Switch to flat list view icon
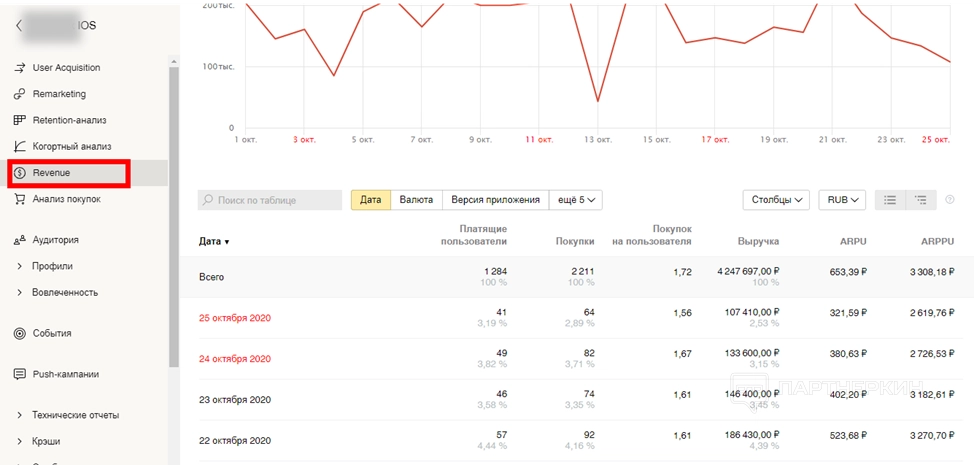Screen dimensions: 974x465 click(x=890, y=200)
